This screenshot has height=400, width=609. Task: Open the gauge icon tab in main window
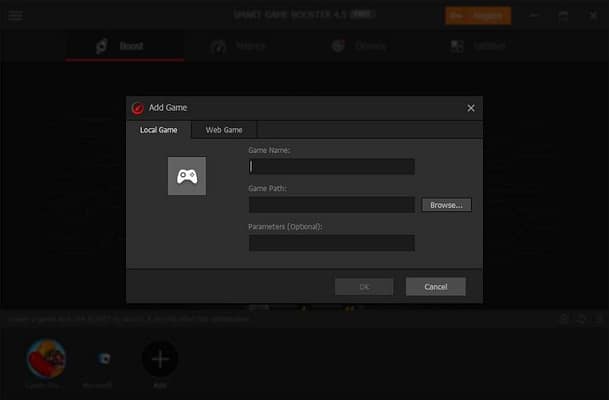pyautogui.click(x=238, y=46)
